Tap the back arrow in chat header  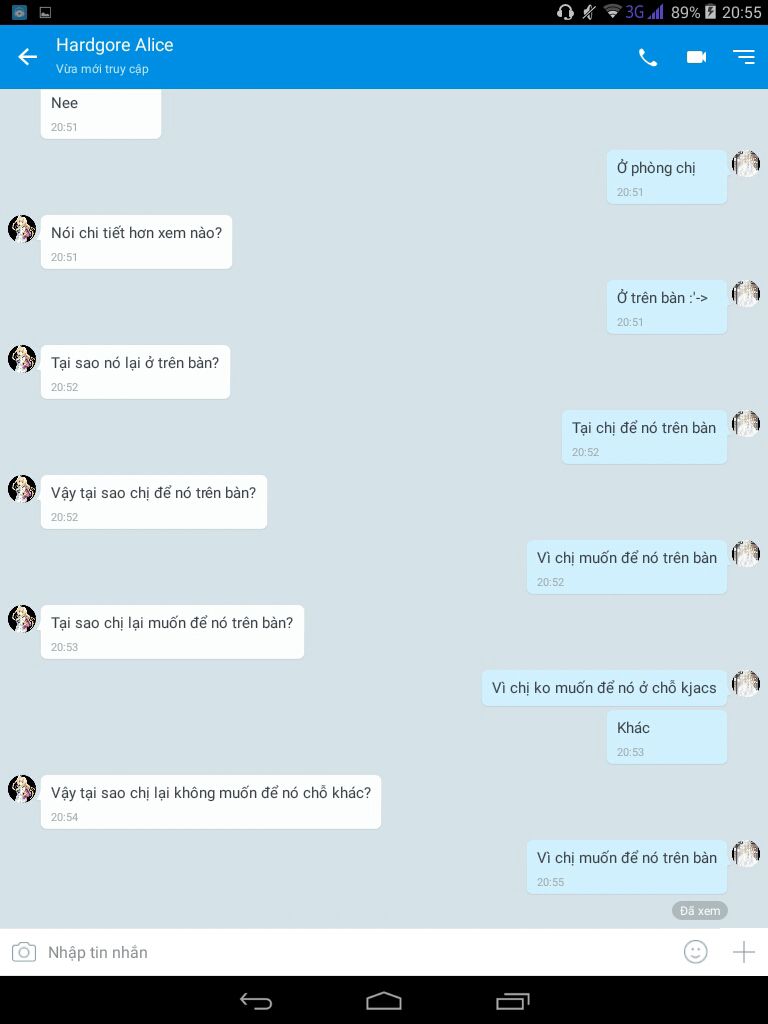point(27,57)
